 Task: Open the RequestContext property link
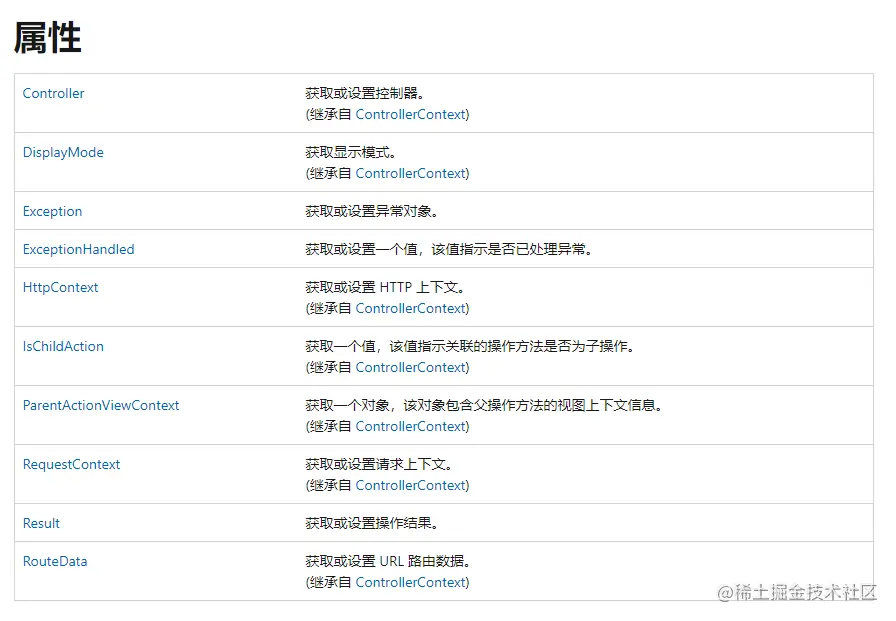click(x=71, y=464)
